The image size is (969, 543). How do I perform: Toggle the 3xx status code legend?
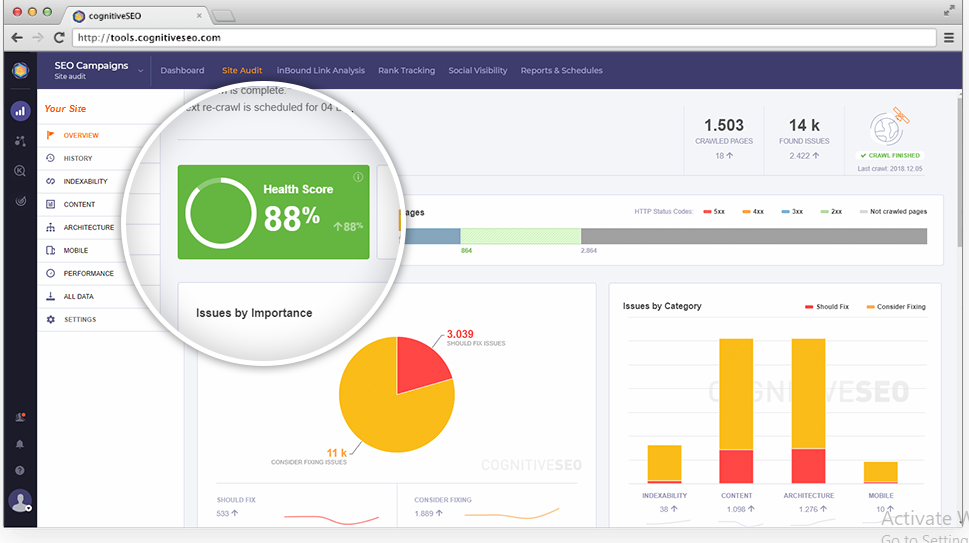tap(792, 211)
